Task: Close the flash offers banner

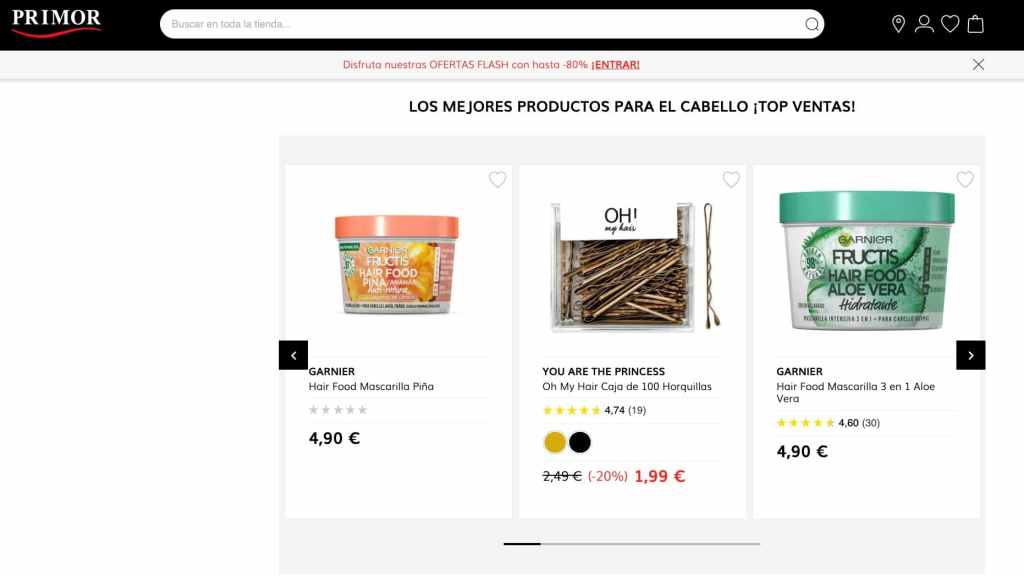Action: tap(978, 65)
